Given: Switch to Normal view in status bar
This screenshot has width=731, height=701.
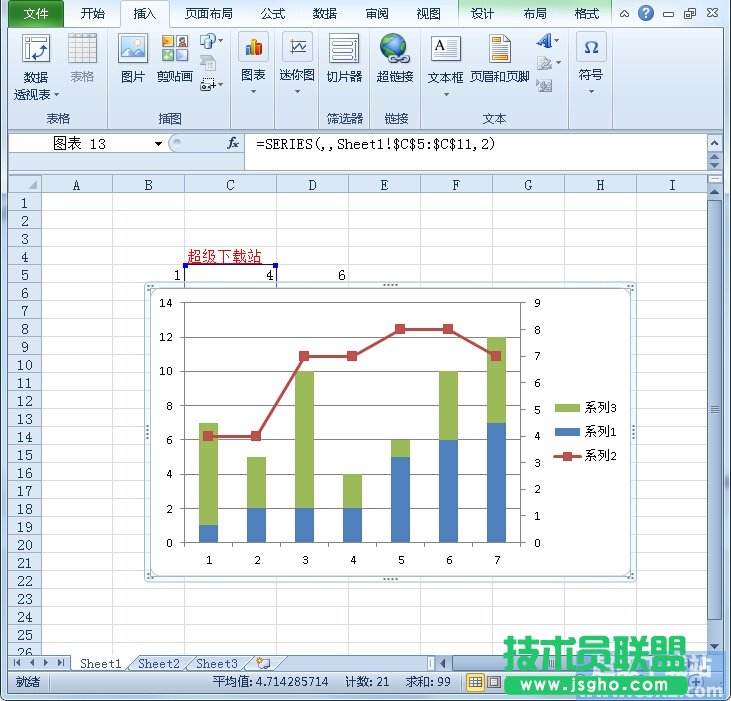Looking at the screenshot, I should point(475,682).
